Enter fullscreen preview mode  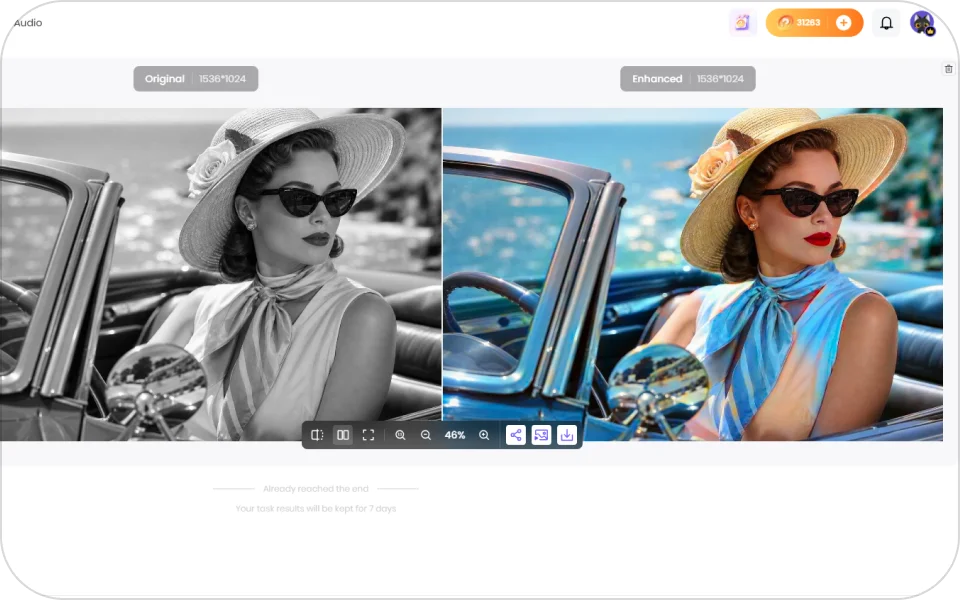coord(368,435)
